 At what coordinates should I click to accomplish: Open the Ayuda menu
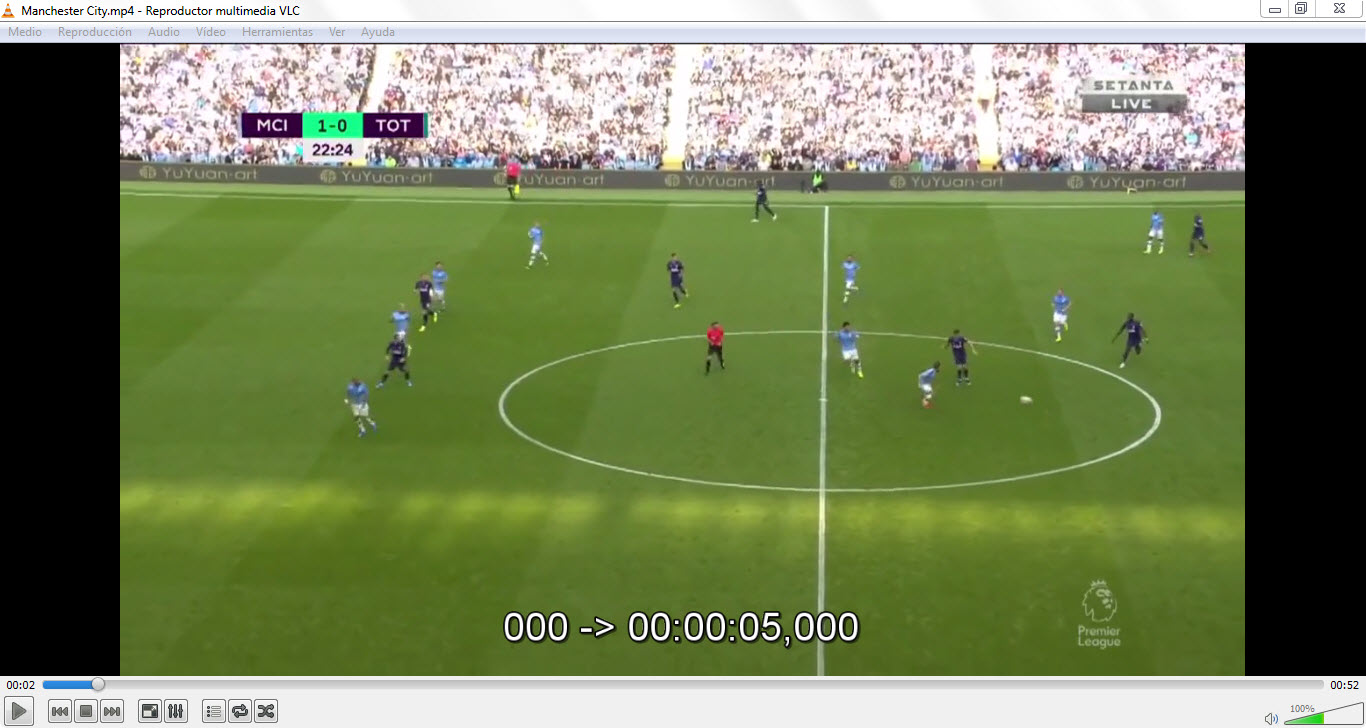[x=378, y=32]
